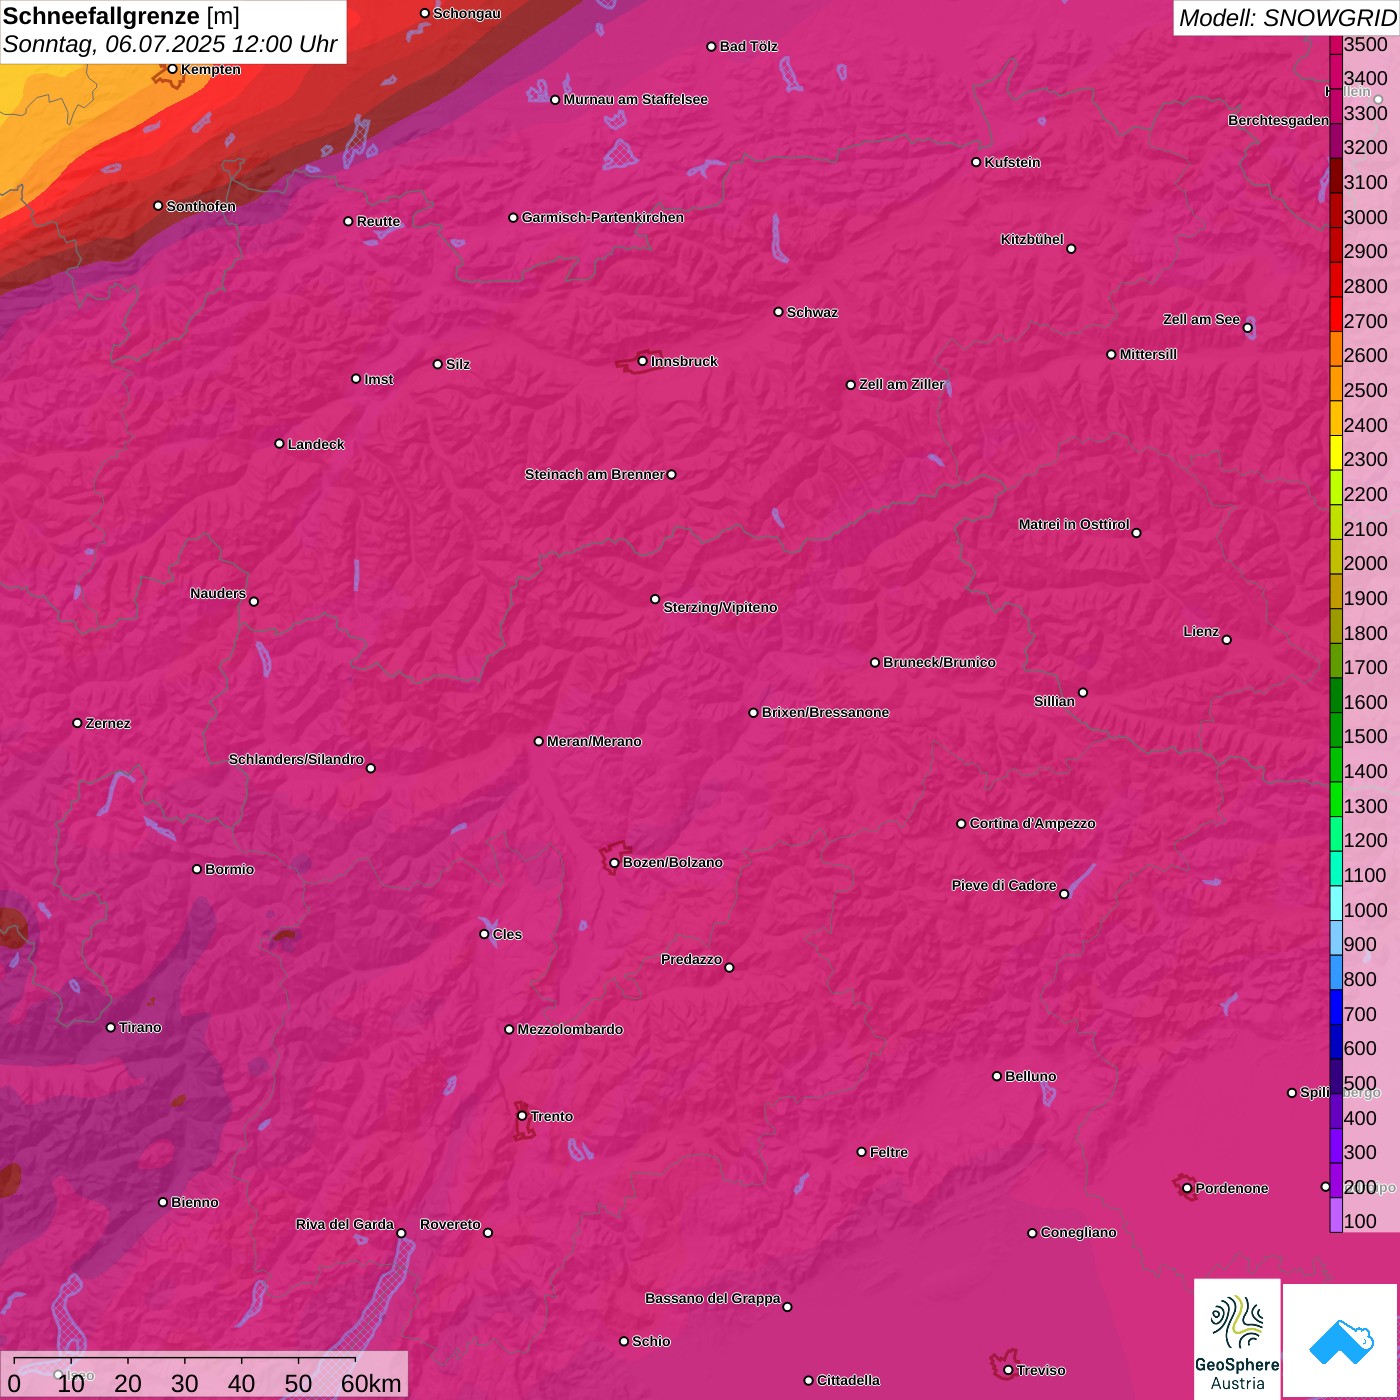Click the Sterzing/Vipiteno label
This screenshot has width=1400, height=1400.
tap(720, 607)
